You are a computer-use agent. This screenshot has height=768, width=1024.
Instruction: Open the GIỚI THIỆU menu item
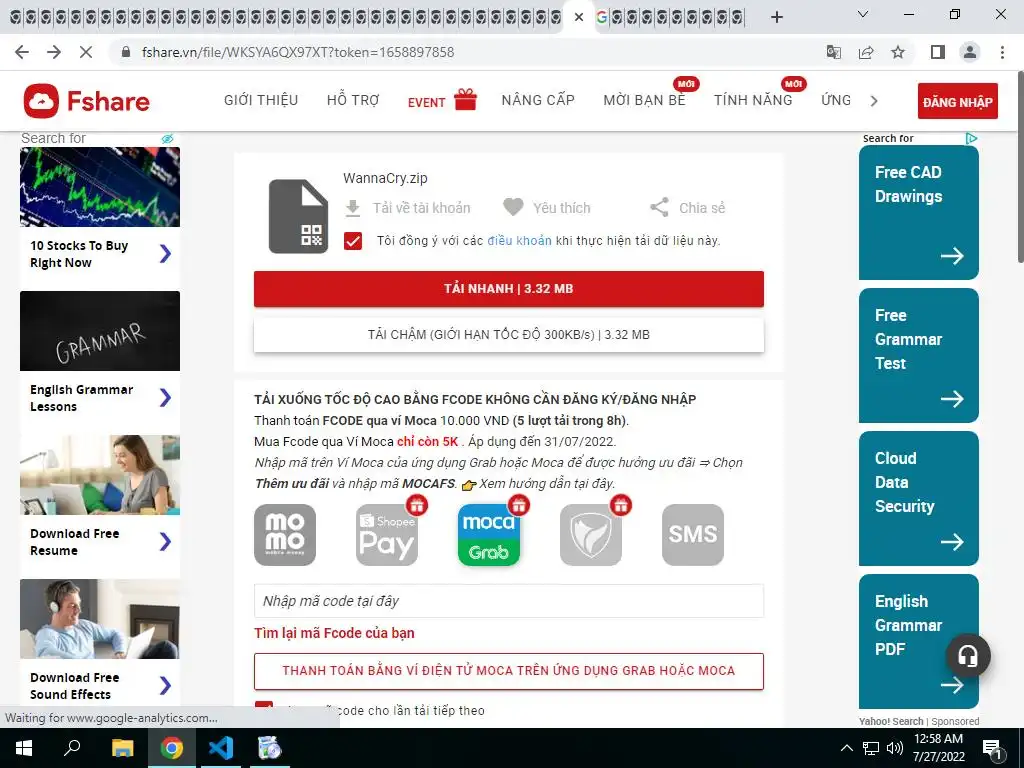[261, 101]
